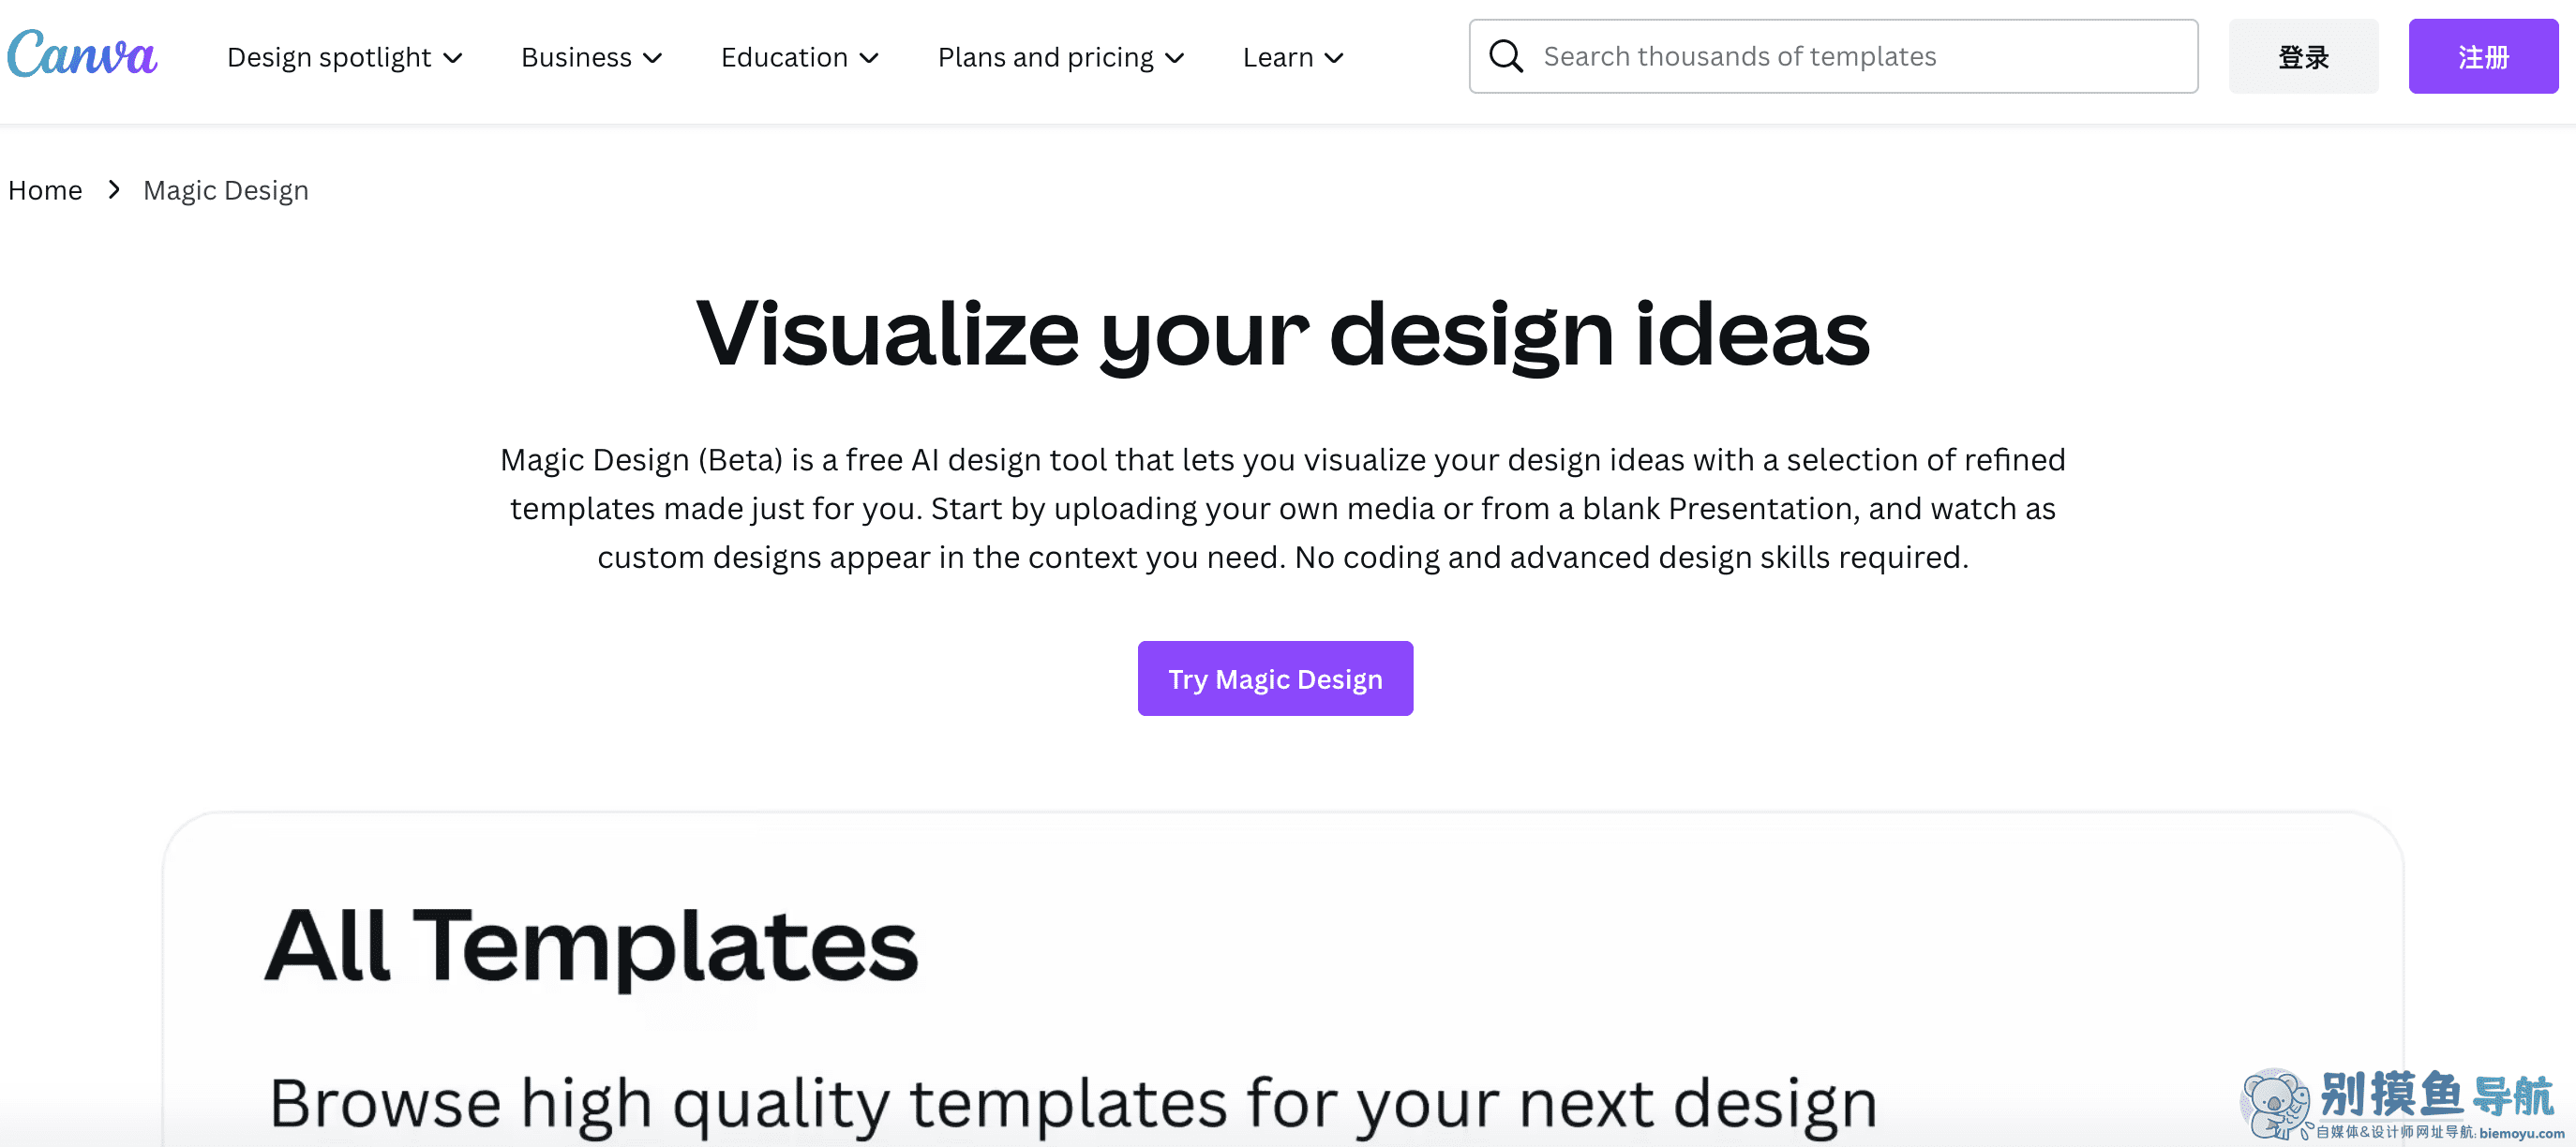Click the 注册 sign up button
The image size is (2576, 1147).
click(2483, 56)
